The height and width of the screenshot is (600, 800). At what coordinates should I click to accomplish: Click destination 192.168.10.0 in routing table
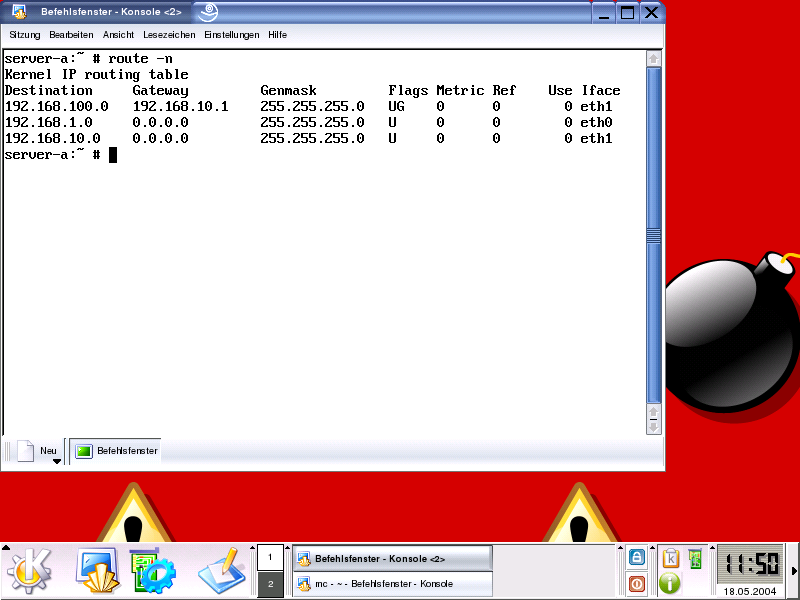pos(53,138)
